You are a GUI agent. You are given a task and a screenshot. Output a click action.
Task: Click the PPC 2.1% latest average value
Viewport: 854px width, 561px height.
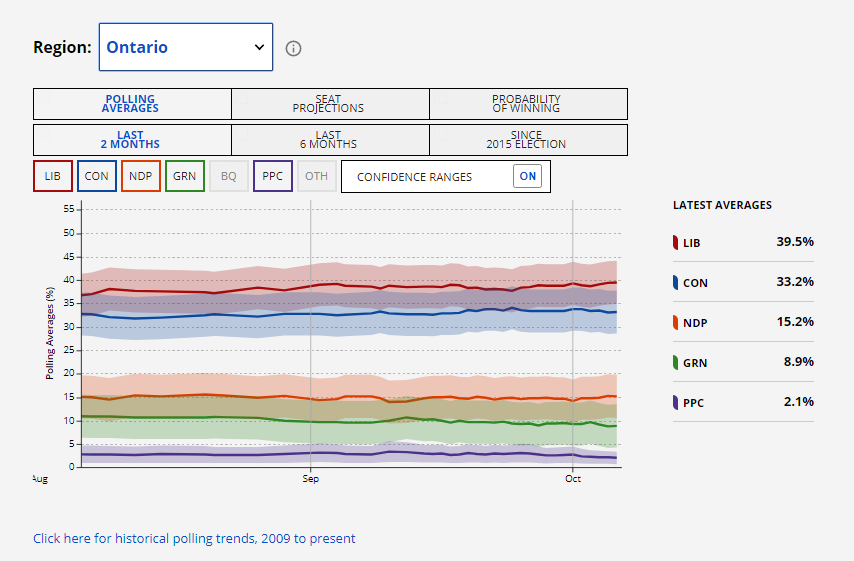coord(799,402)
